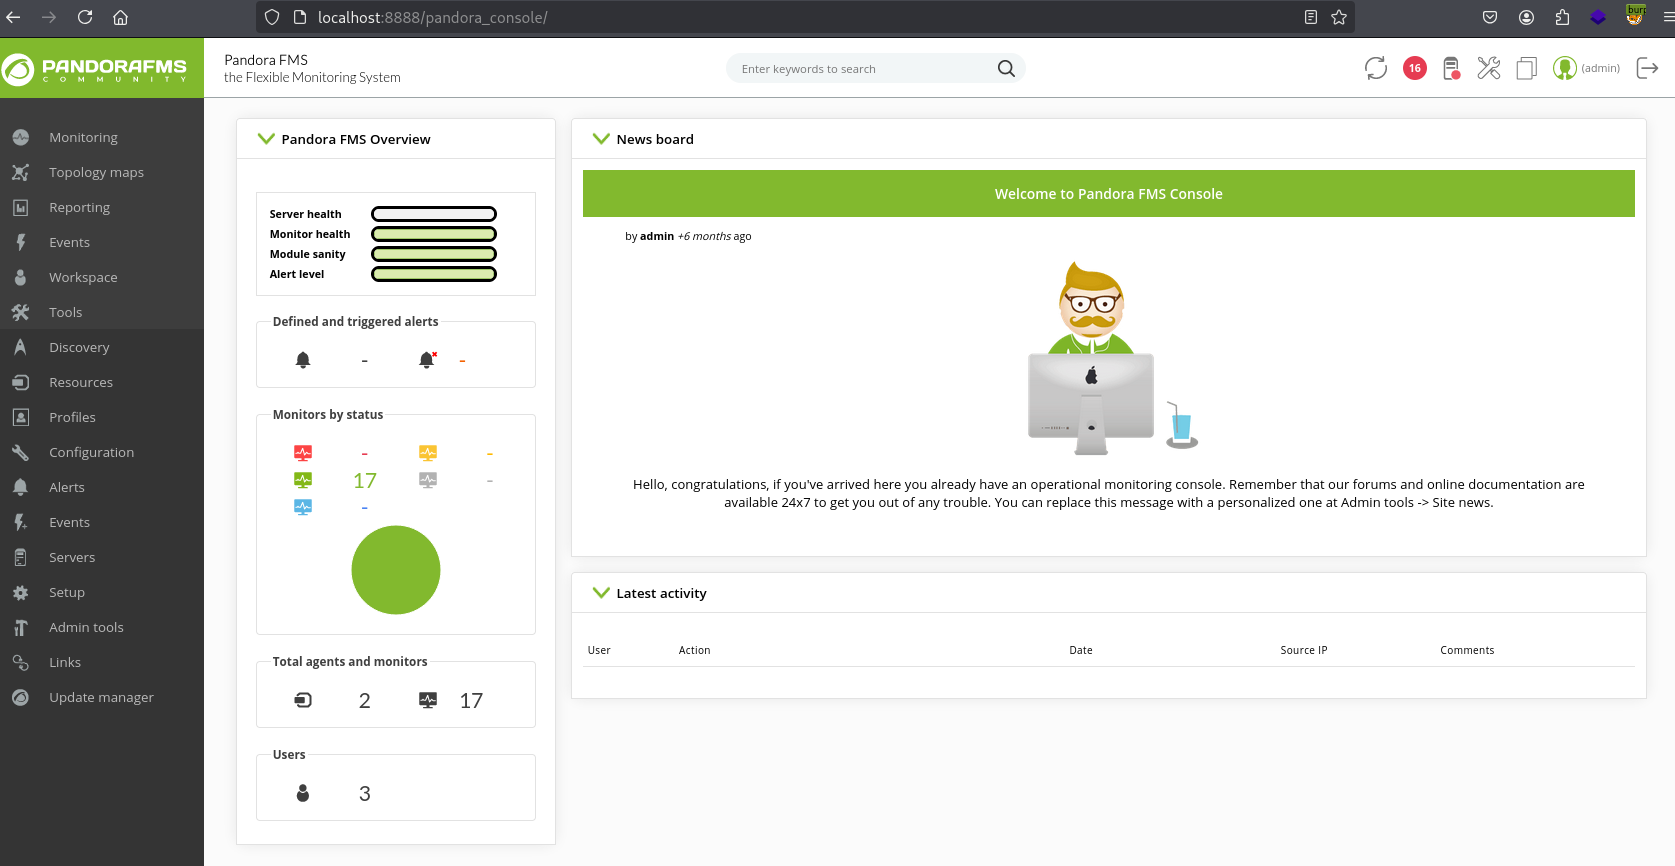Click the logout icon in header
1675x866 pixels.
(x=1647, y=68)
